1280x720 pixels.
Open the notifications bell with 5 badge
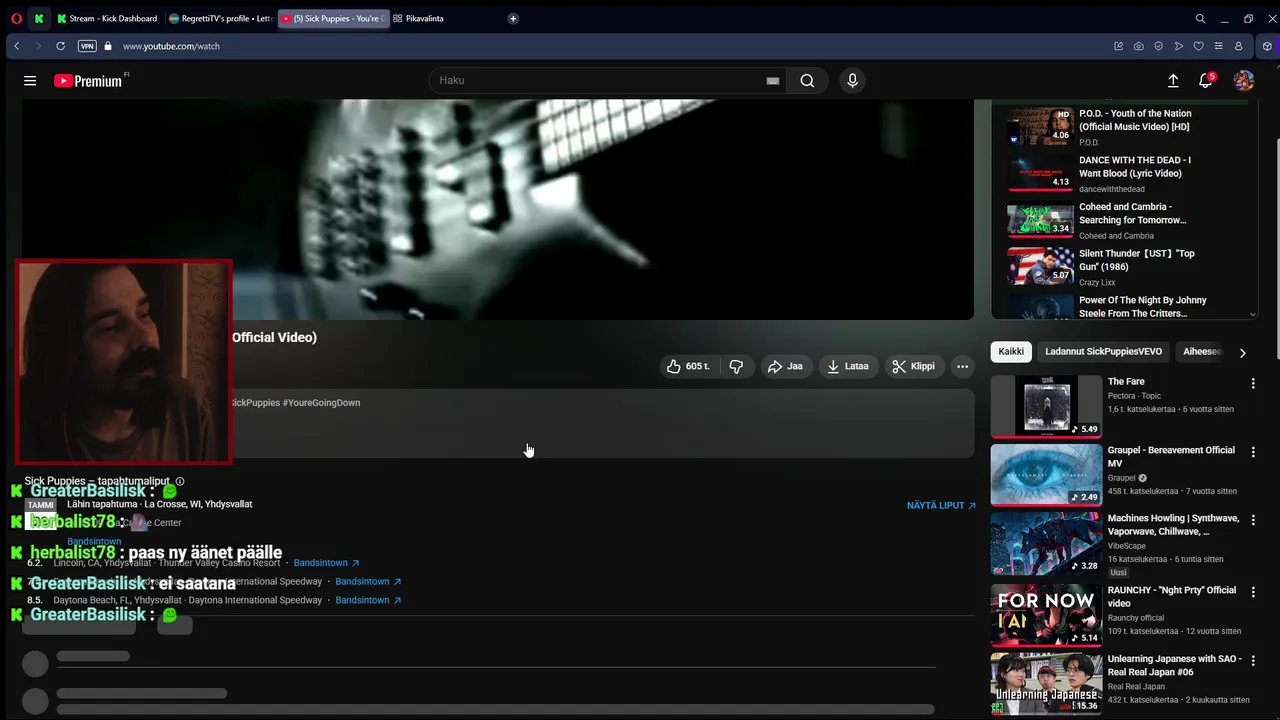(1207, 80)
